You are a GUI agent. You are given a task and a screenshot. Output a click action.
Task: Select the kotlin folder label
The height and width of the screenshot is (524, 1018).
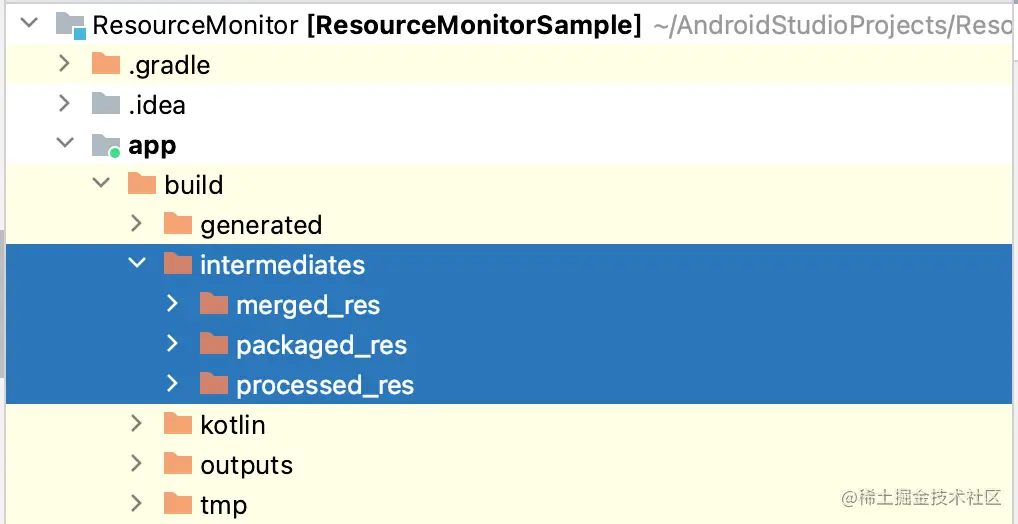coord(232,425)
